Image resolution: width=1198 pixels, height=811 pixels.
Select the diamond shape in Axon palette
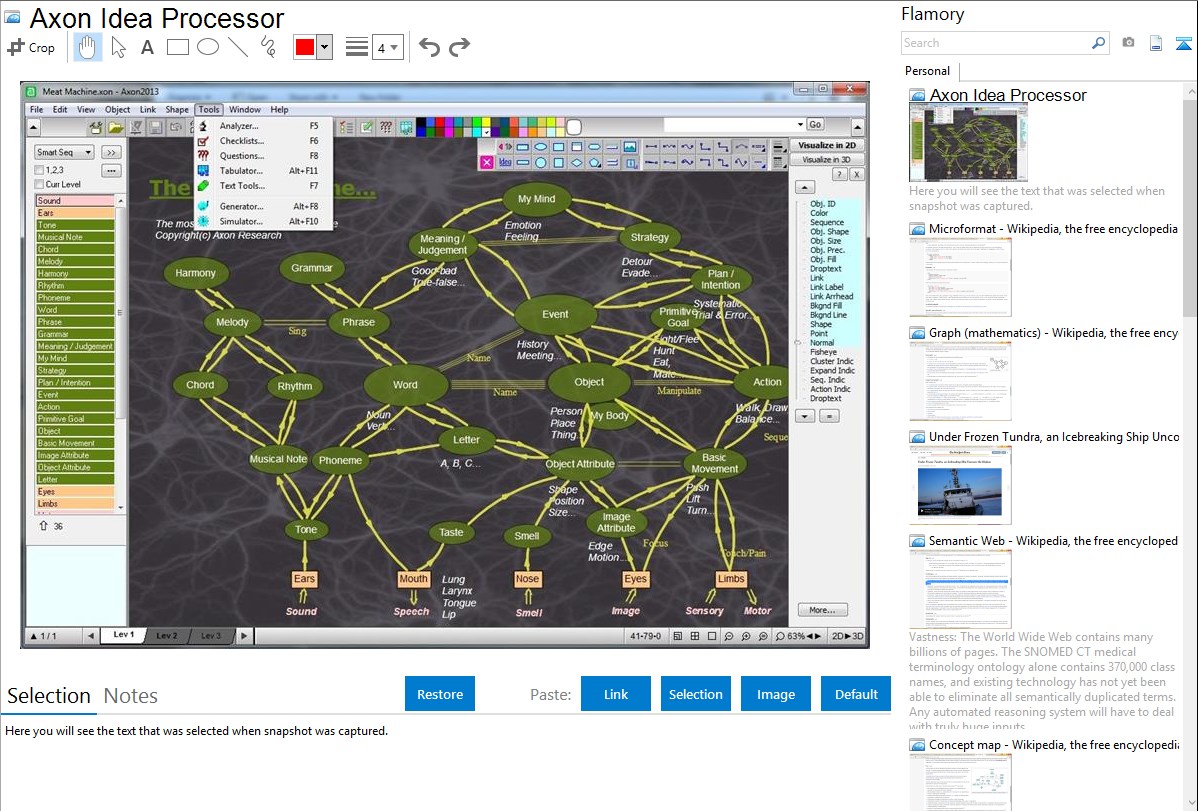(577, 163)
